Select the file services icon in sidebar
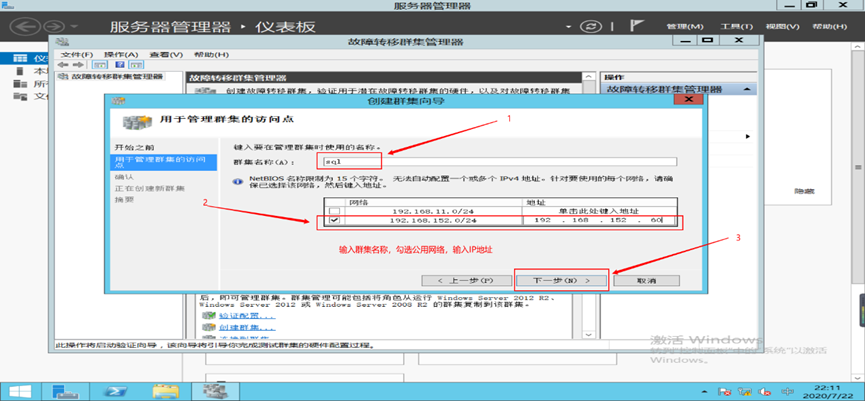The image size is (865, 401). (x=20, y=97)
